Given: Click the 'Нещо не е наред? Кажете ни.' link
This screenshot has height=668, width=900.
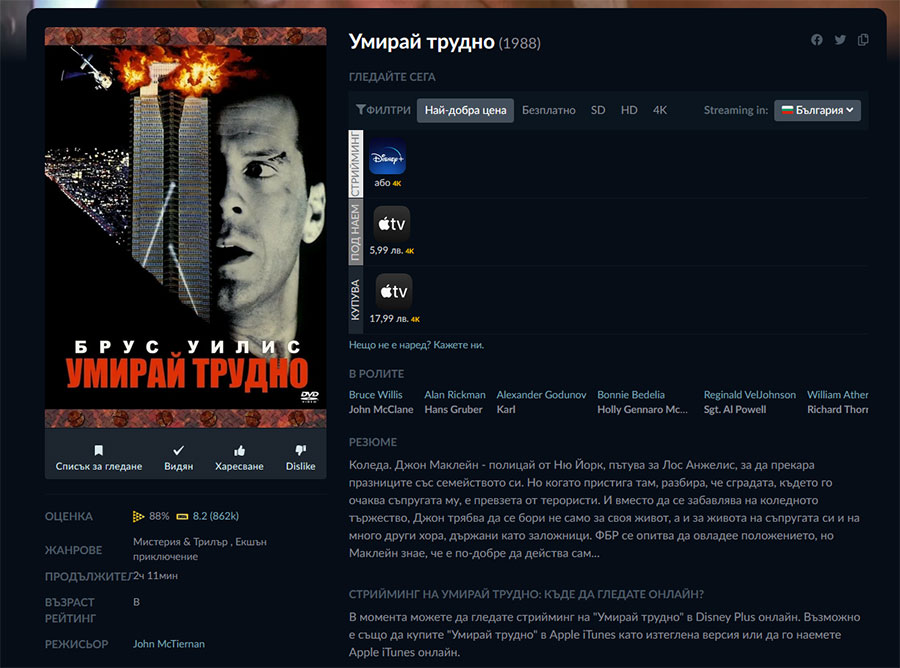Looking at the screenshot, I should [x=416, y=345].
